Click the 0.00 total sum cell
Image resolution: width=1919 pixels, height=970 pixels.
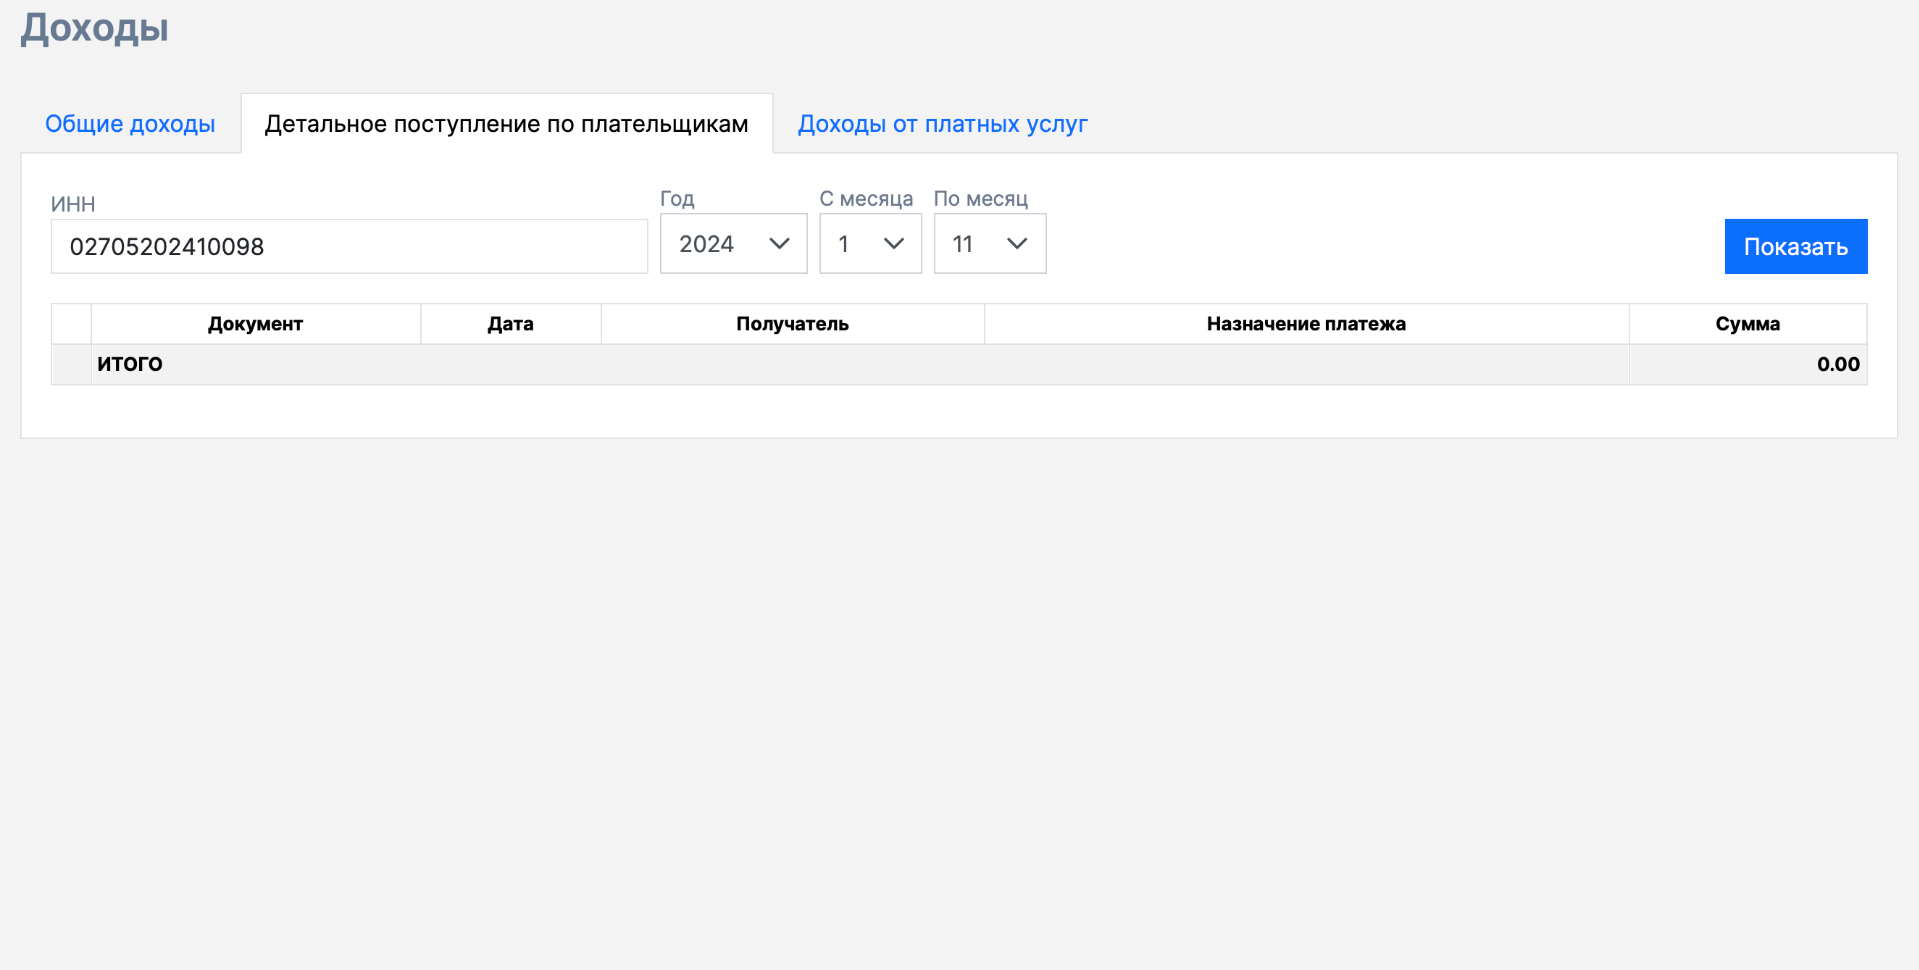click(x=1837, y=364)
